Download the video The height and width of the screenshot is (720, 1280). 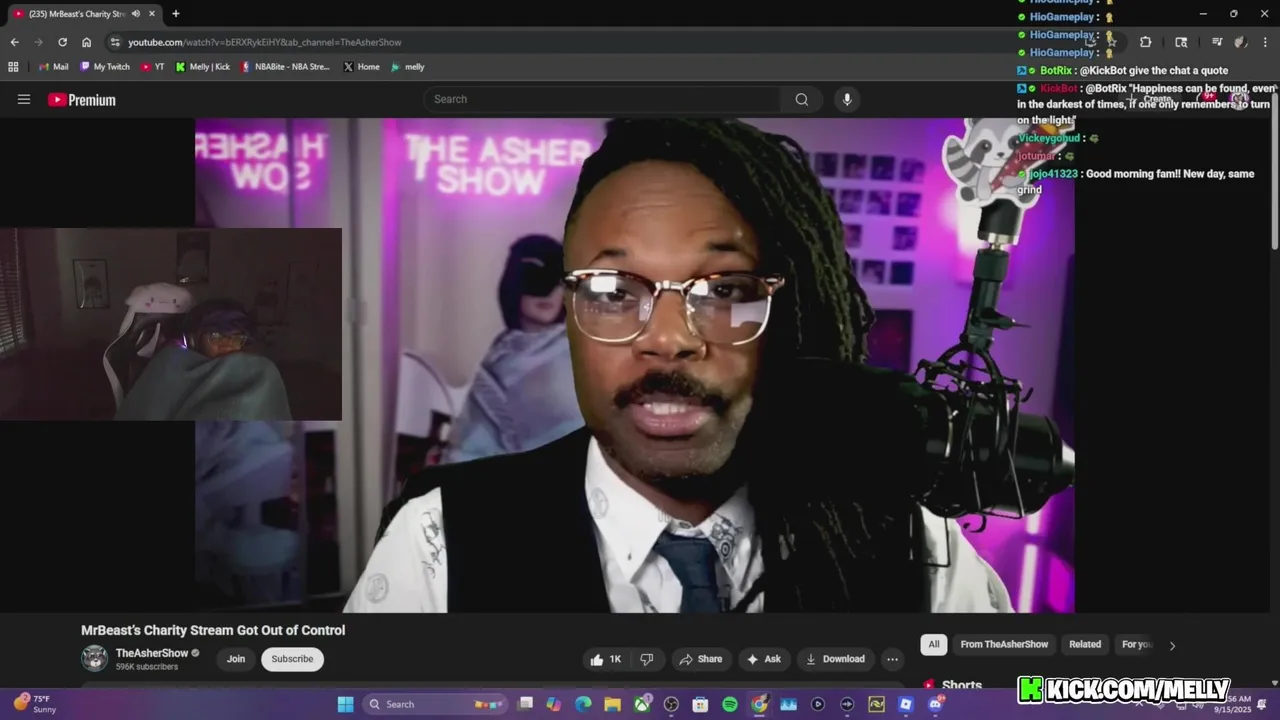[x=835, y=659]
